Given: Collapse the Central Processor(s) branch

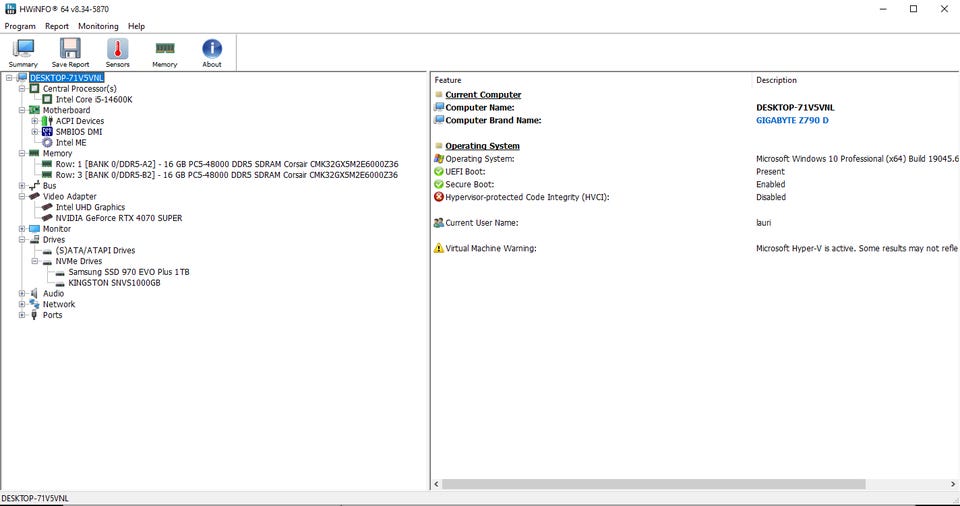Looking at the screenshot, I should [x=22, y=89].
